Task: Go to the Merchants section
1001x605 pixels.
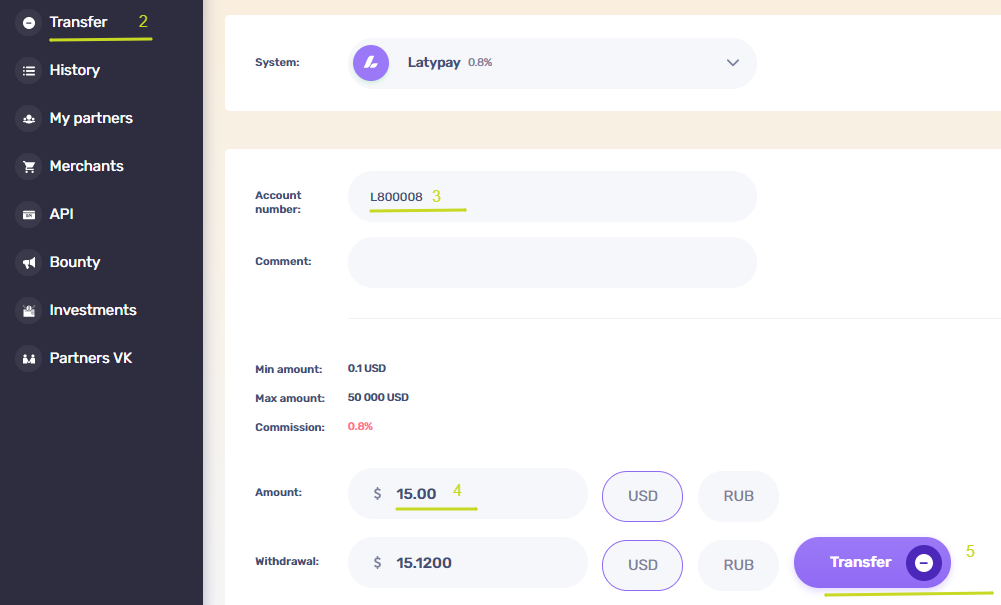Action: pos(87,166)
